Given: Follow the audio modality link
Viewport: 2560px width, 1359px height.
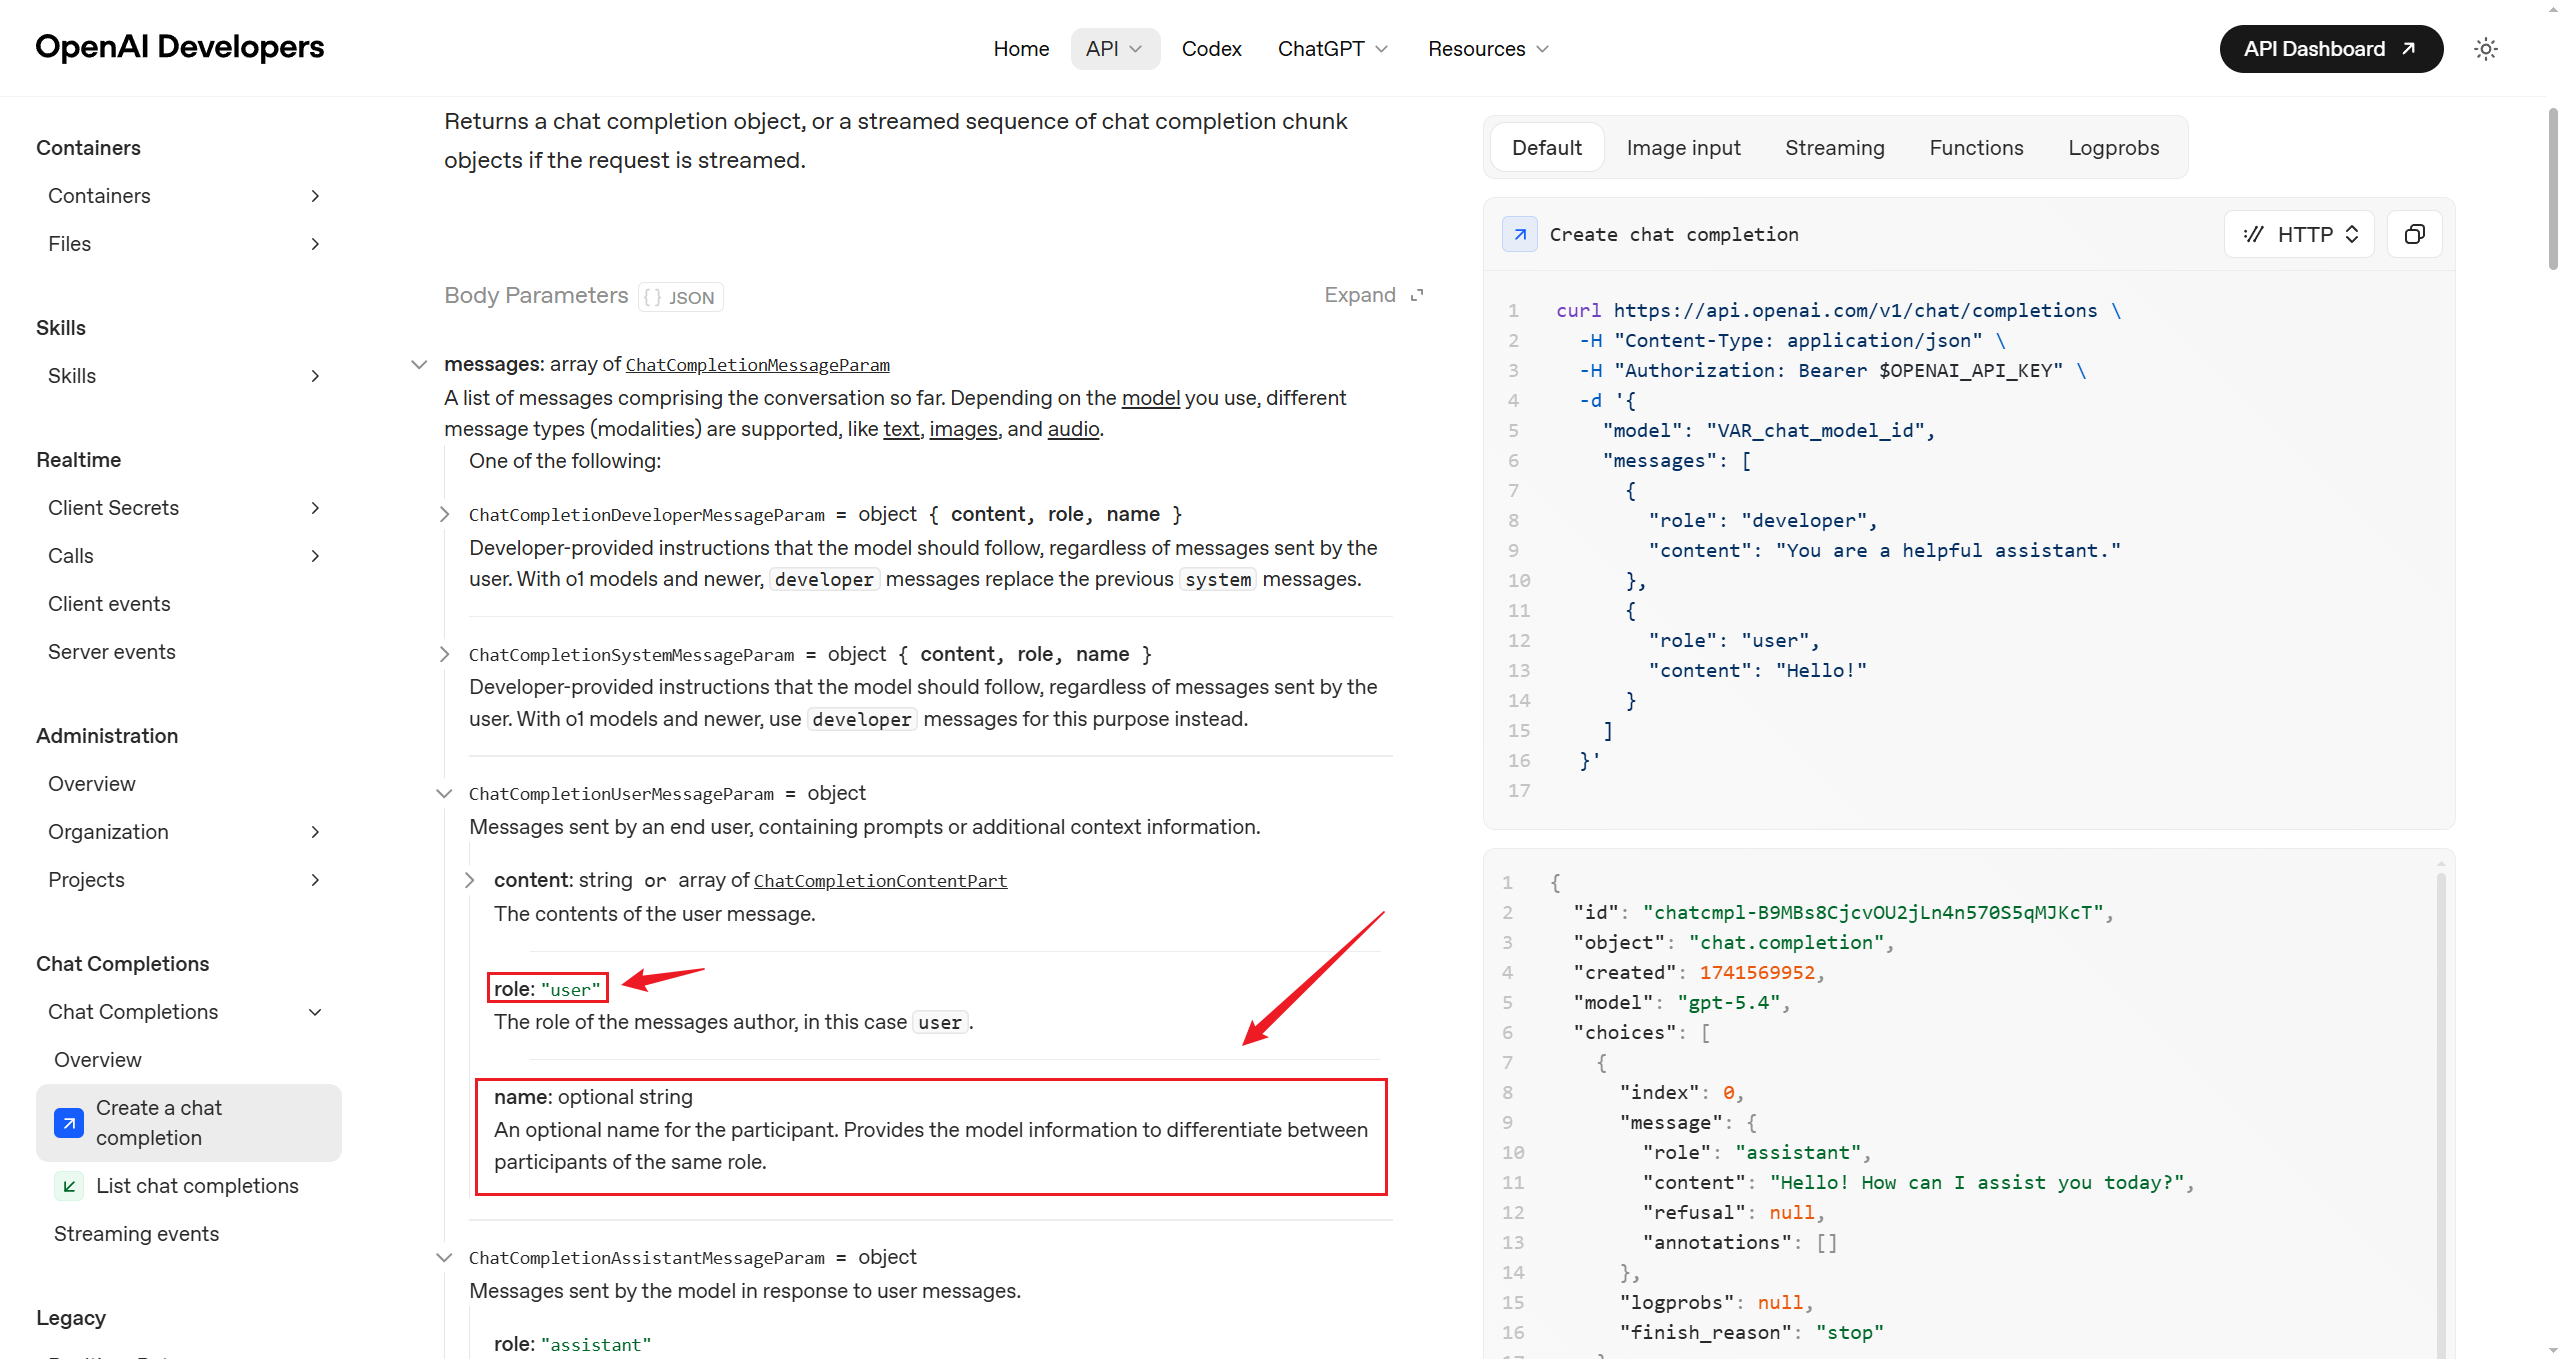Looking at the screenshot, I should 1073,429.
